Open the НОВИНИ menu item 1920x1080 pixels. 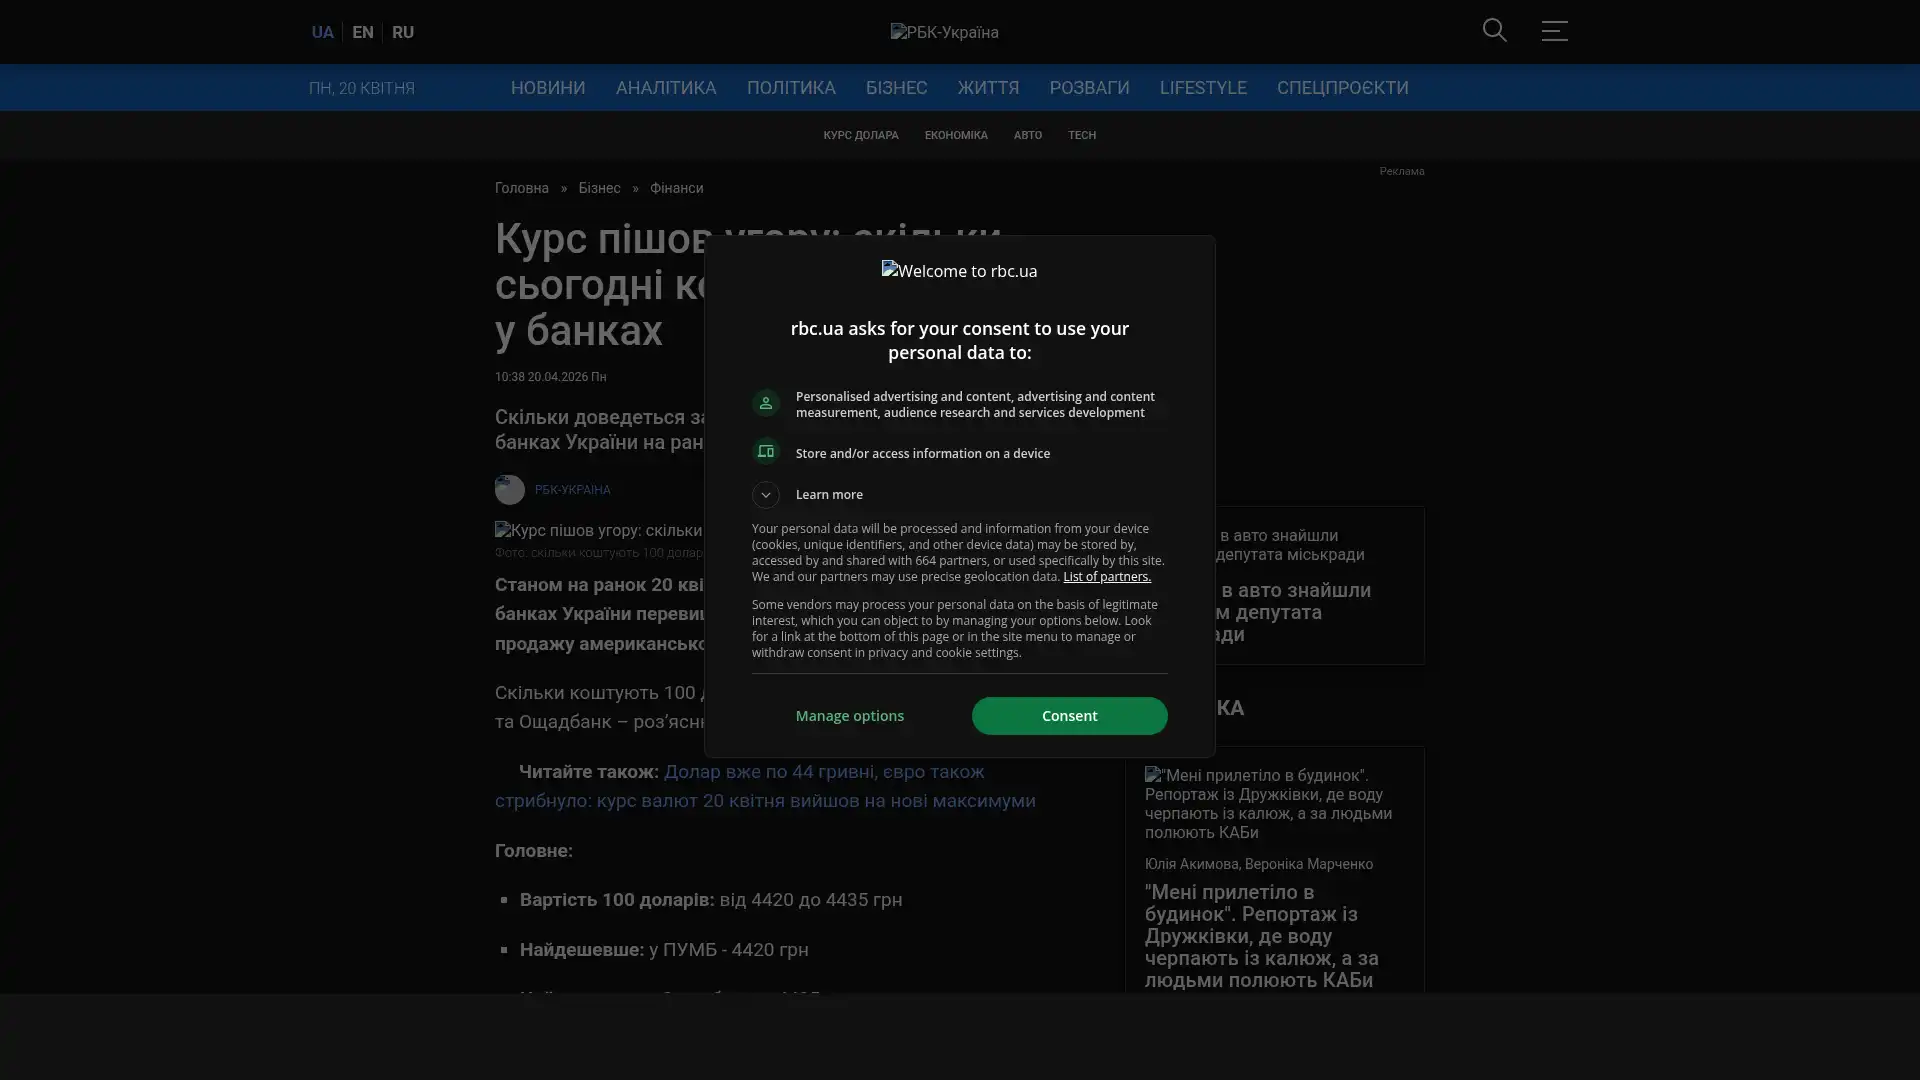[x=547, y=88]
